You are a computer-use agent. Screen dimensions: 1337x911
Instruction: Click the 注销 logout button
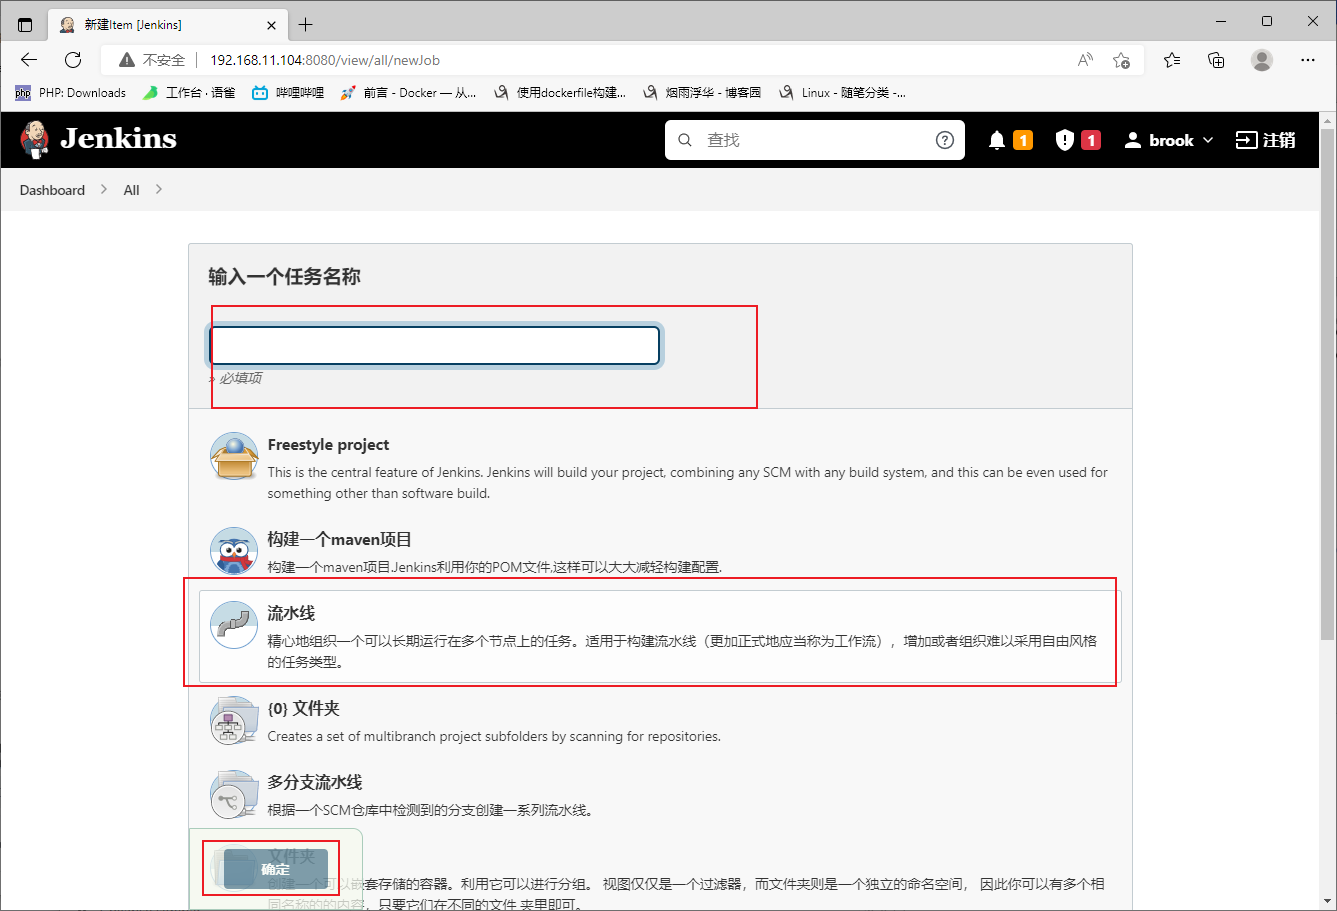pos(1266,140)
